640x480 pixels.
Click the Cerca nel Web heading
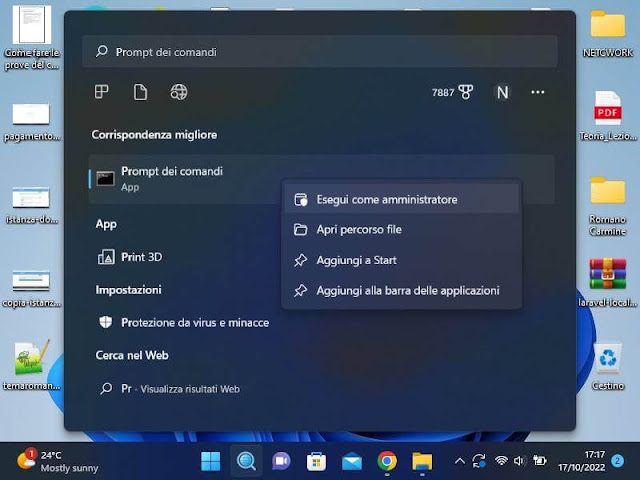point(132,355)
